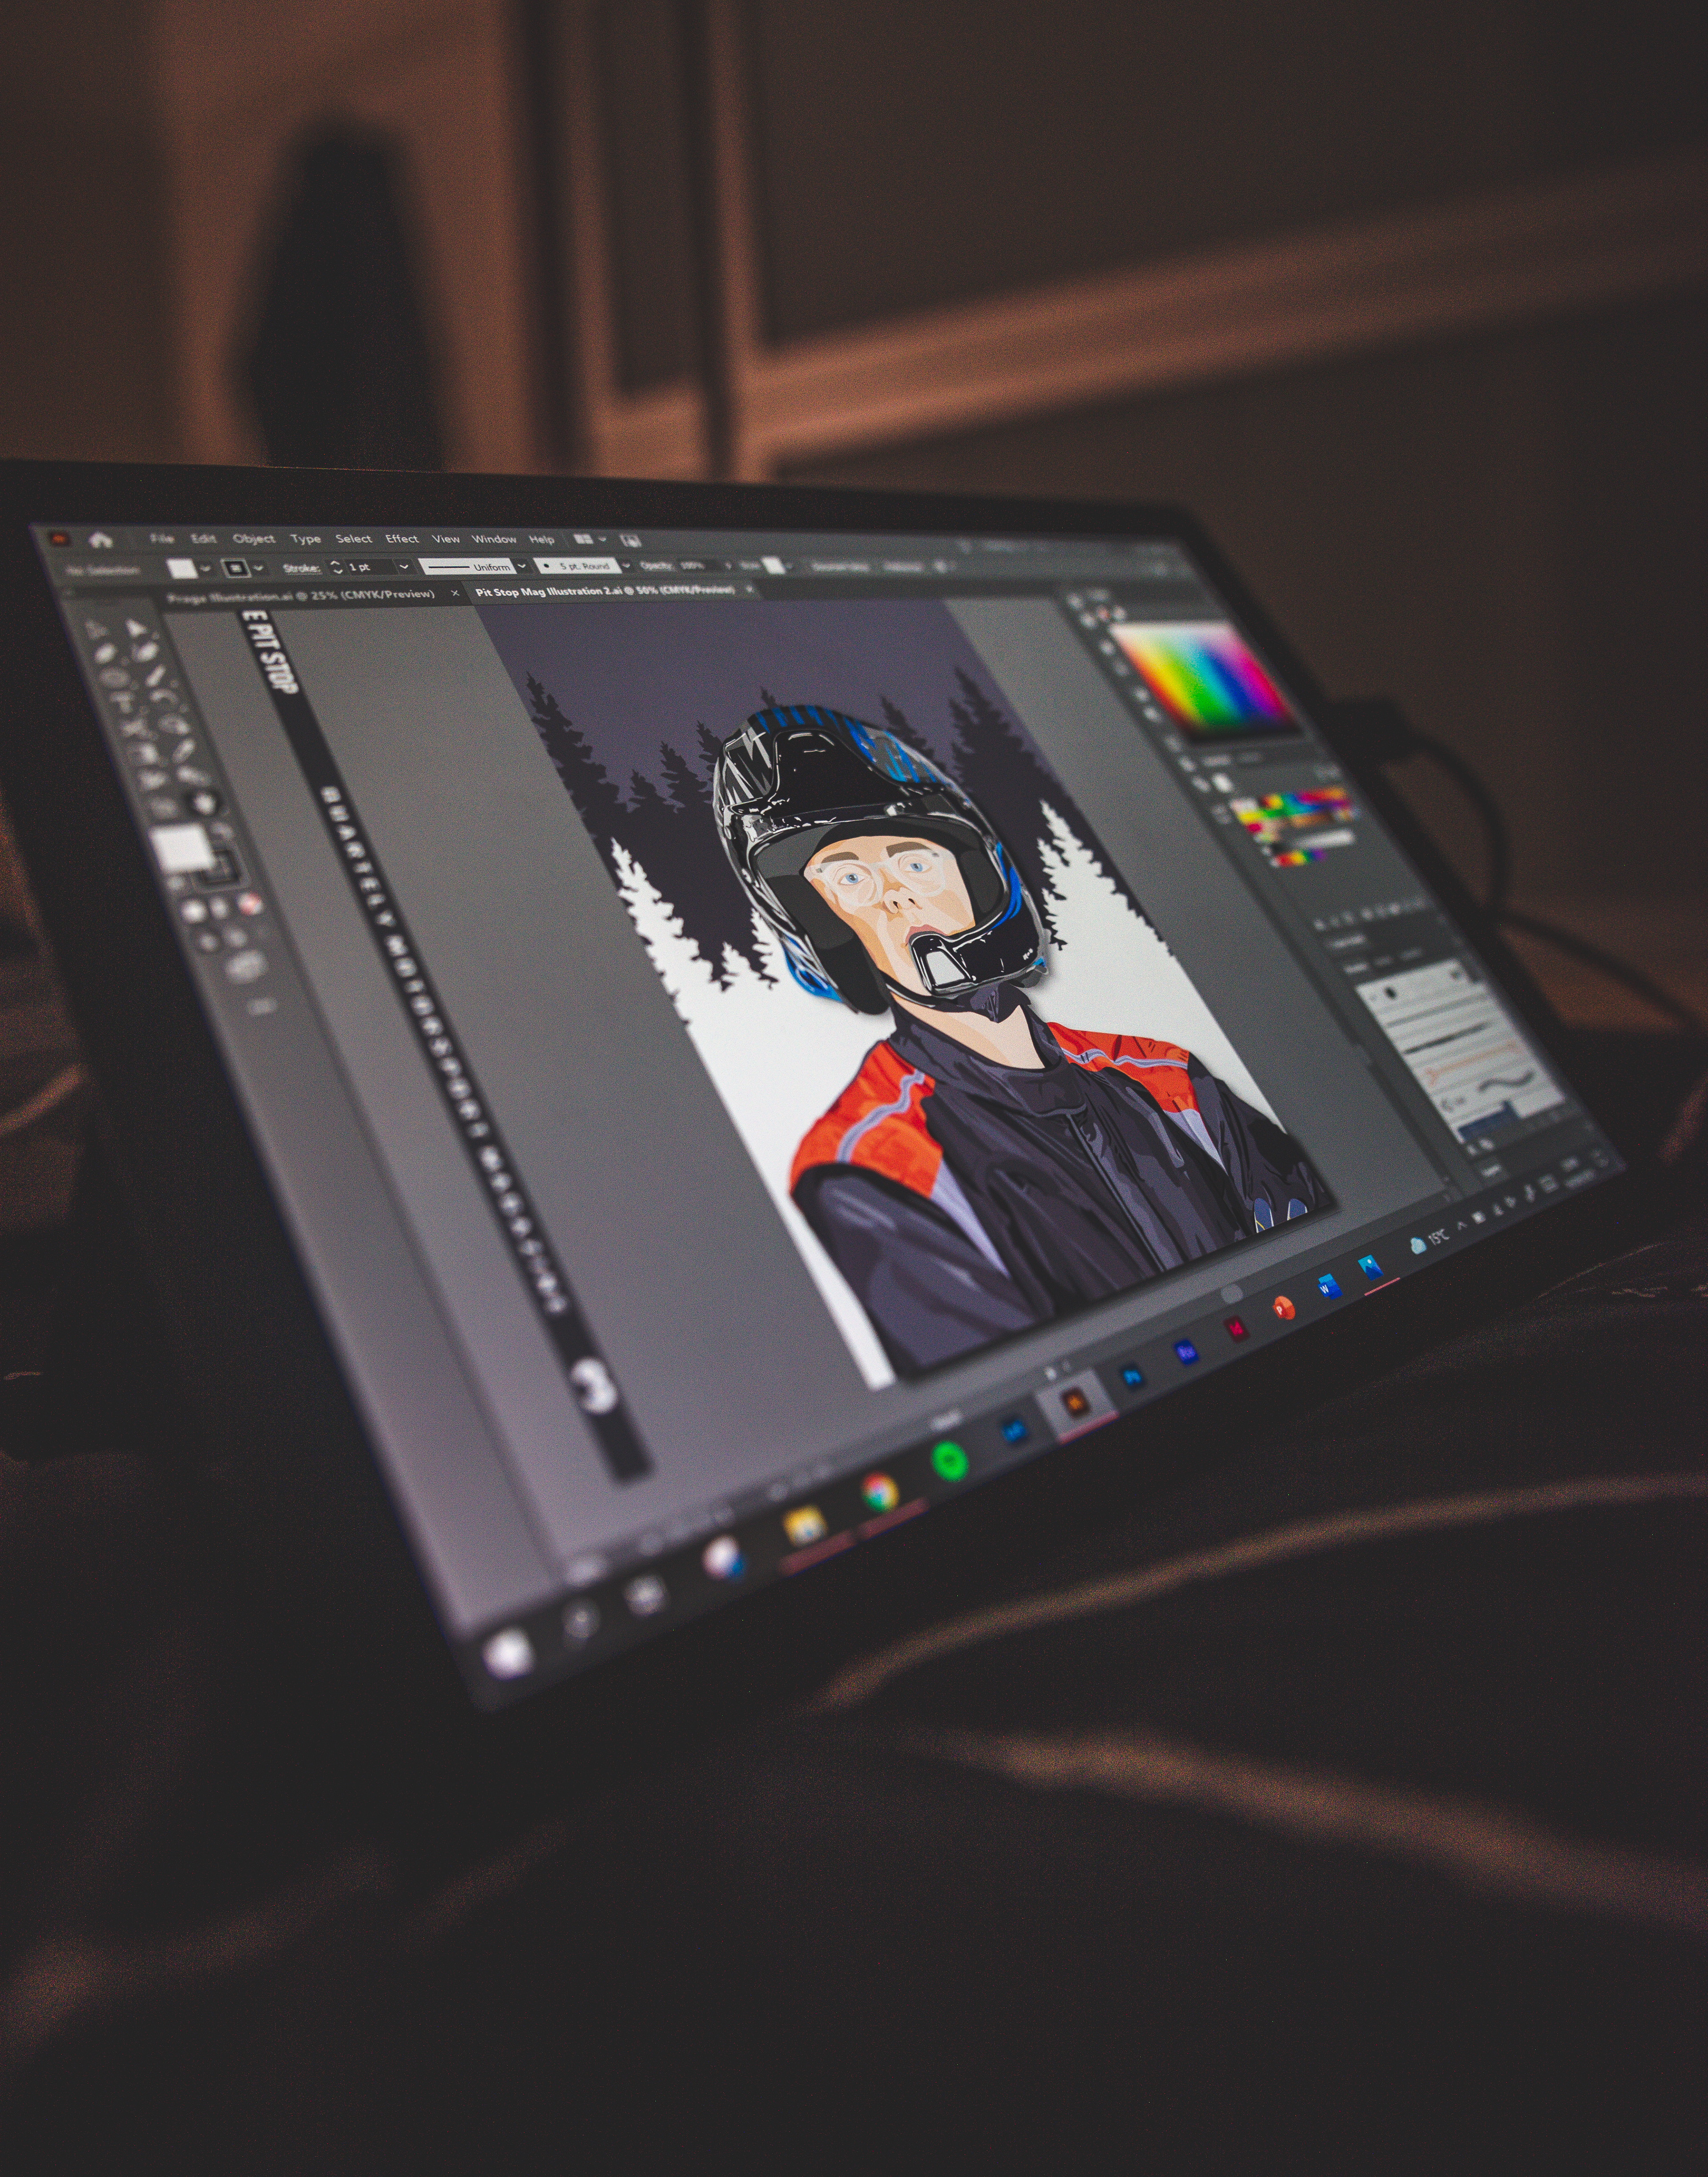Click the stroke weight stepper arrows

337,567
